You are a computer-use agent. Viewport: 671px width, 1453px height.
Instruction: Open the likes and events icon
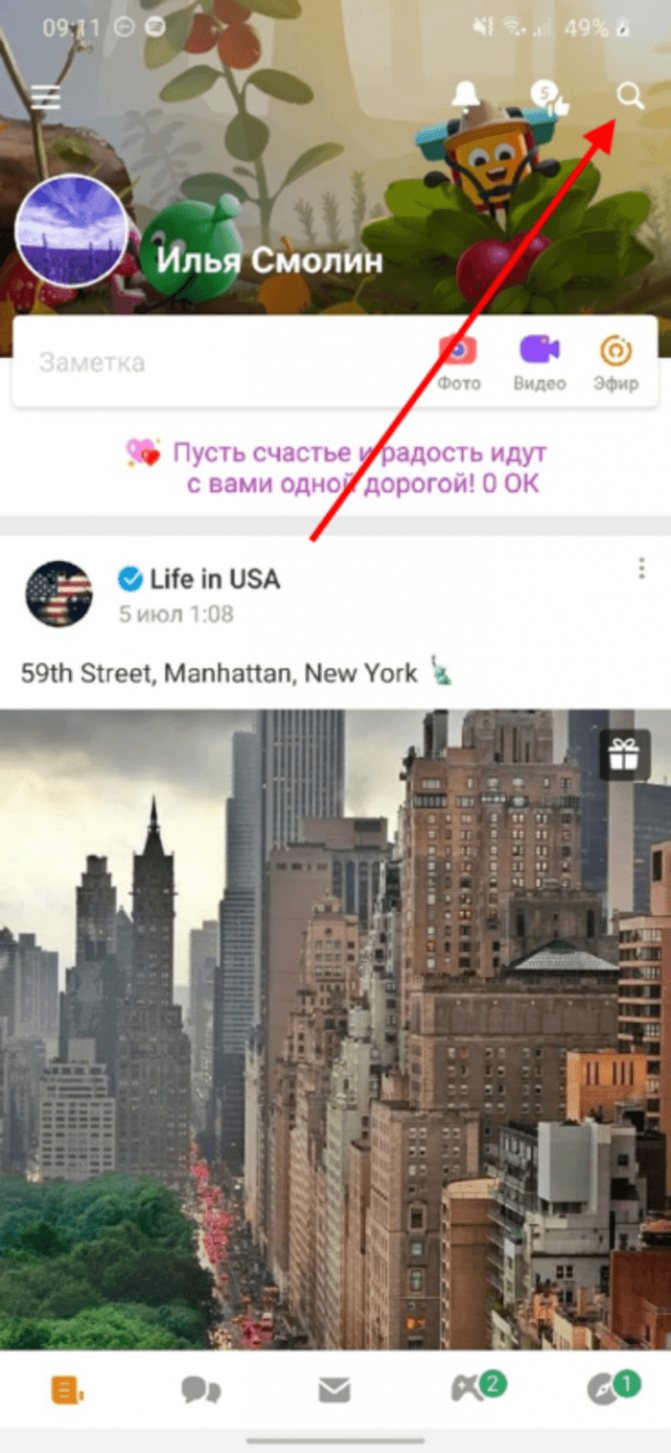549,97
